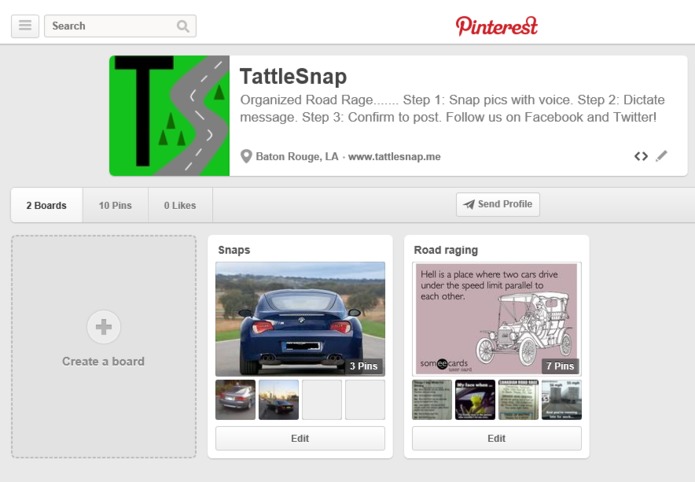Click the TattleSnap profile name
This screenshot has height=494, width=695.
(293, 77)
